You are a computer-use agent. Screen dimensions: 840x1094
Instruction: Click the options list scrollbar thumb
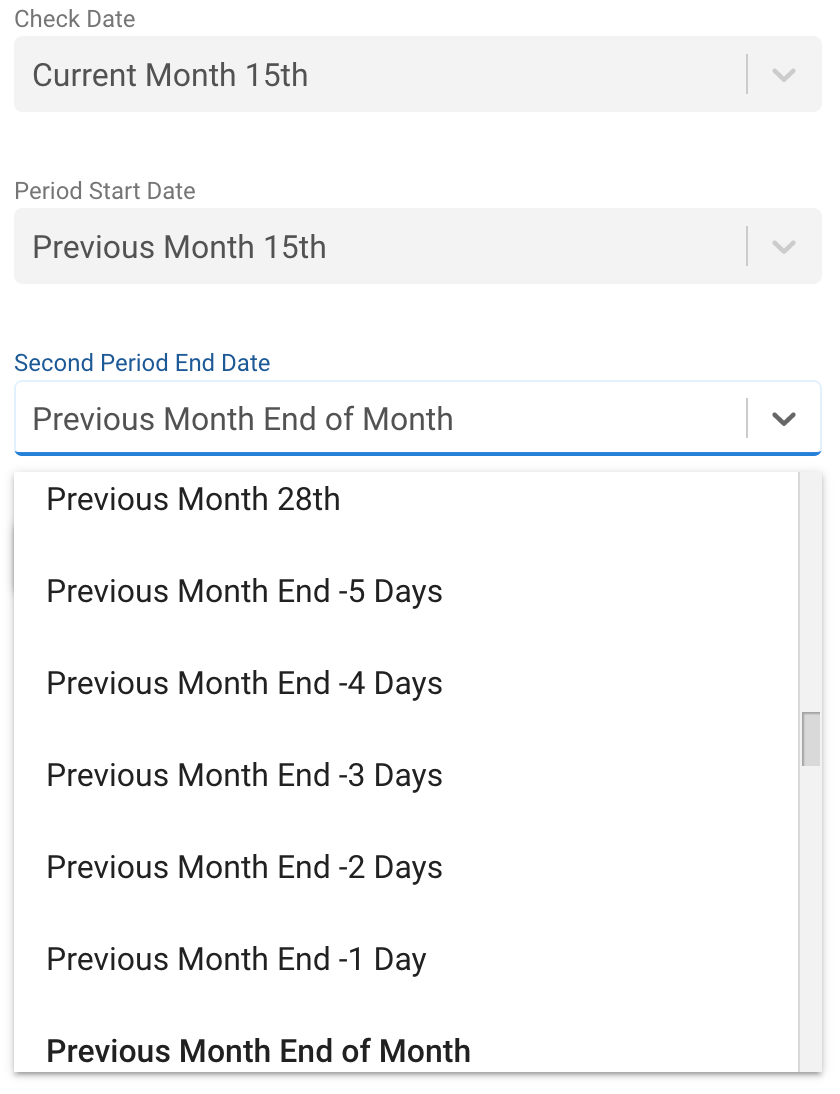[x=811, y=739]
